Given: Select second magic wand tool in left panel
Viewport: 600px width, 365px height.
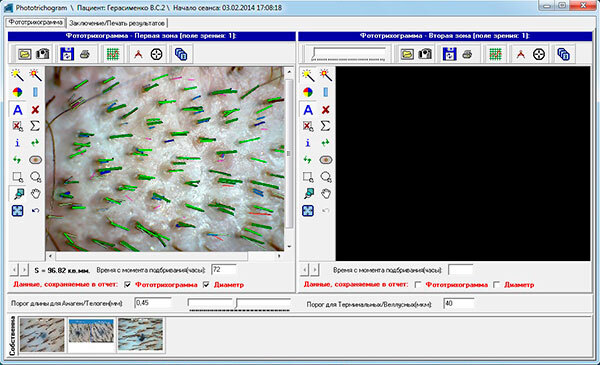Looking at the screenshot, I should pyautogui.click(x=35, y=75).
